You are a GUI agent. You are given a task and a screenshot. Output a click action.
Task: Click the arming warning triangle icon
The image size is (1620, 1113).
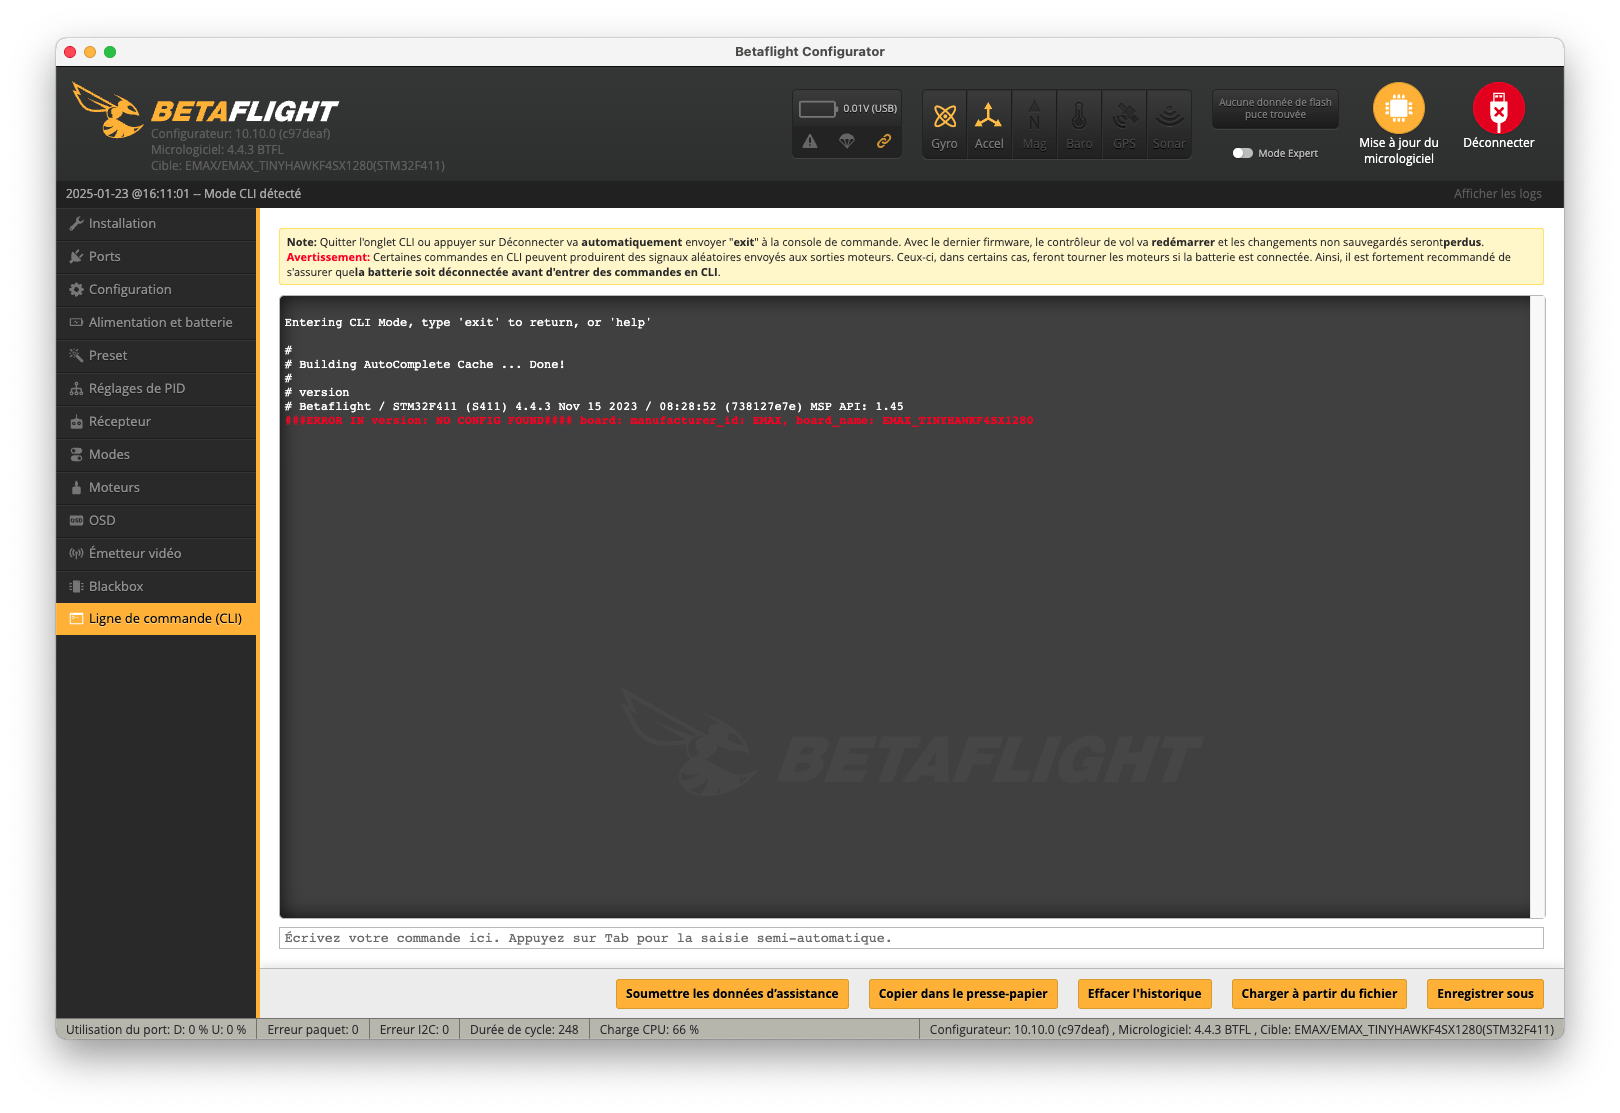coord(810,141)
